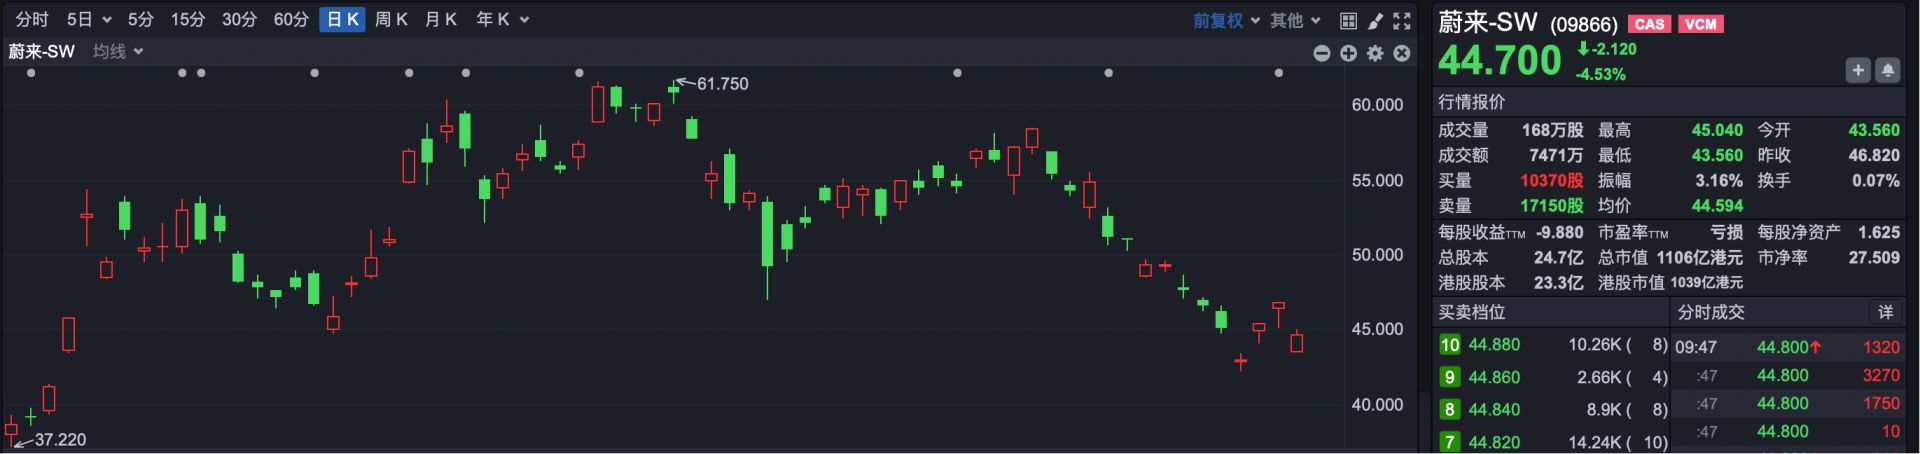
Task: Set a price alert bell
Action: coord(1887,70)
